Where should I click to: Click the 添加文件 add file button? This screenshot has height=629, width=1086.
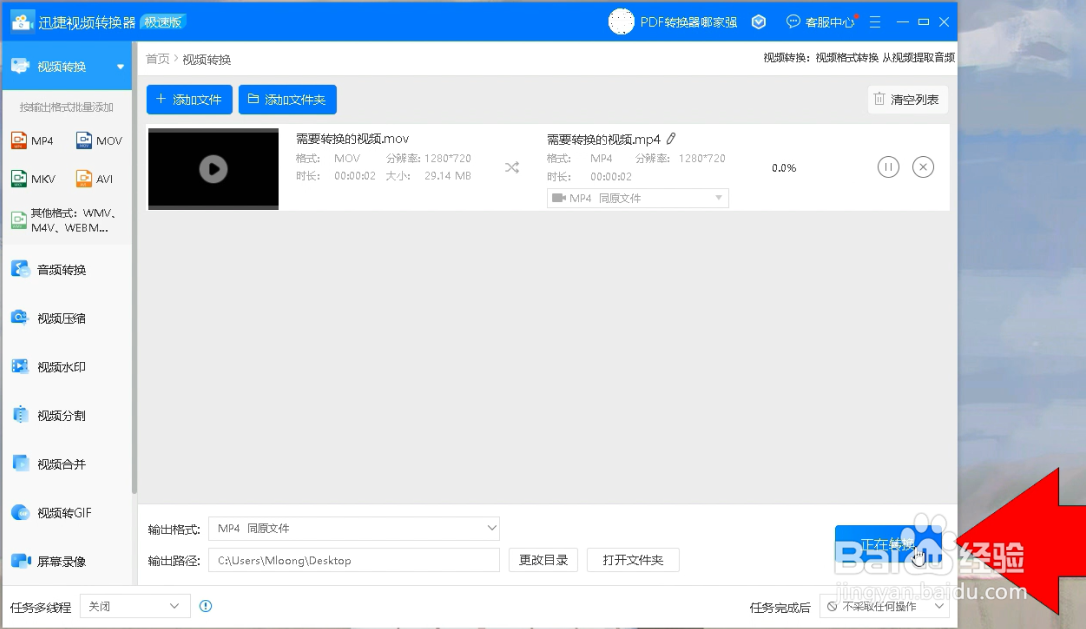(189, 99)
